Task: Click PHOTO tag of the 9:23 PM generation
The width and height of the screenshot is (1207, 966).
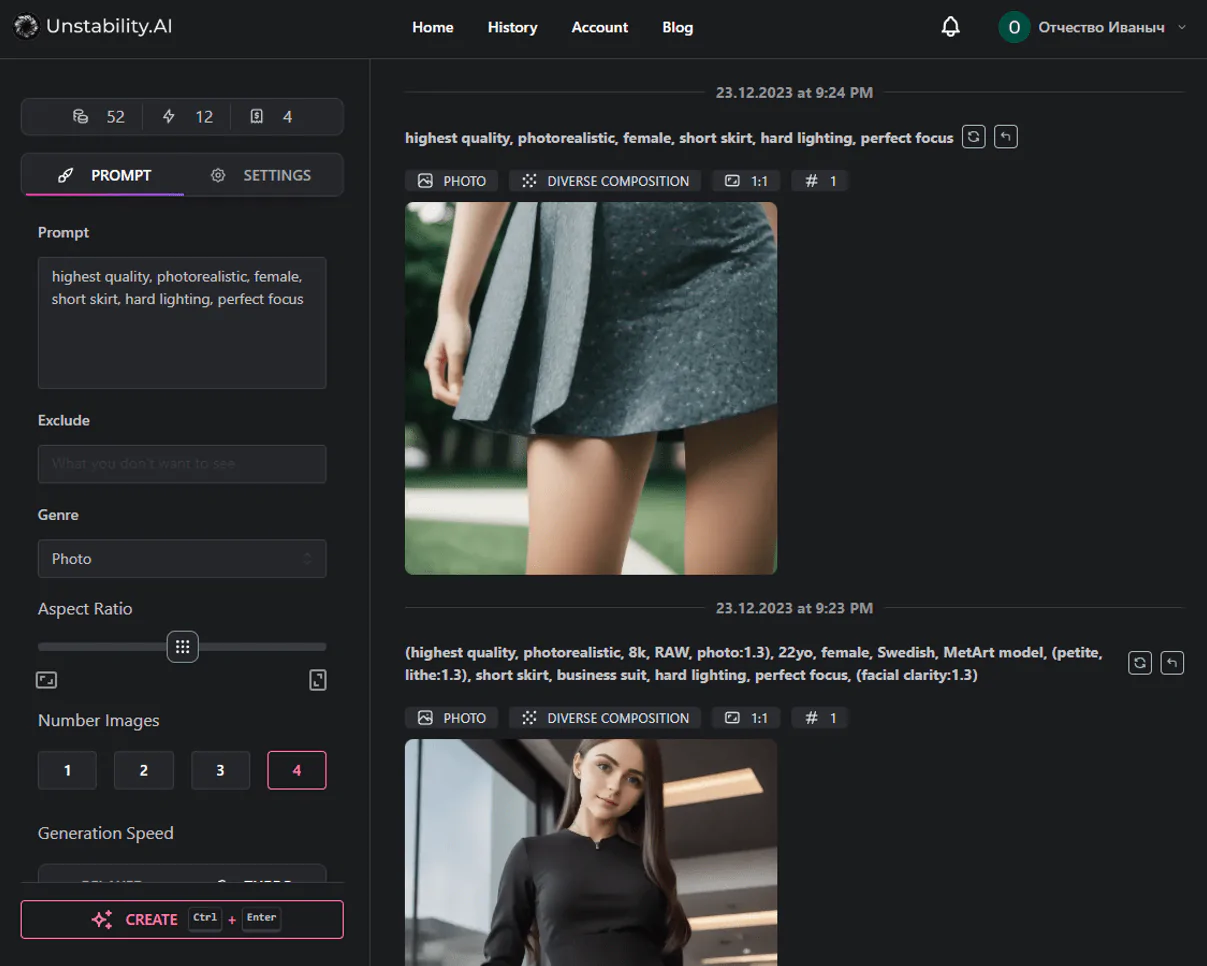Action: tap(452, 718)
